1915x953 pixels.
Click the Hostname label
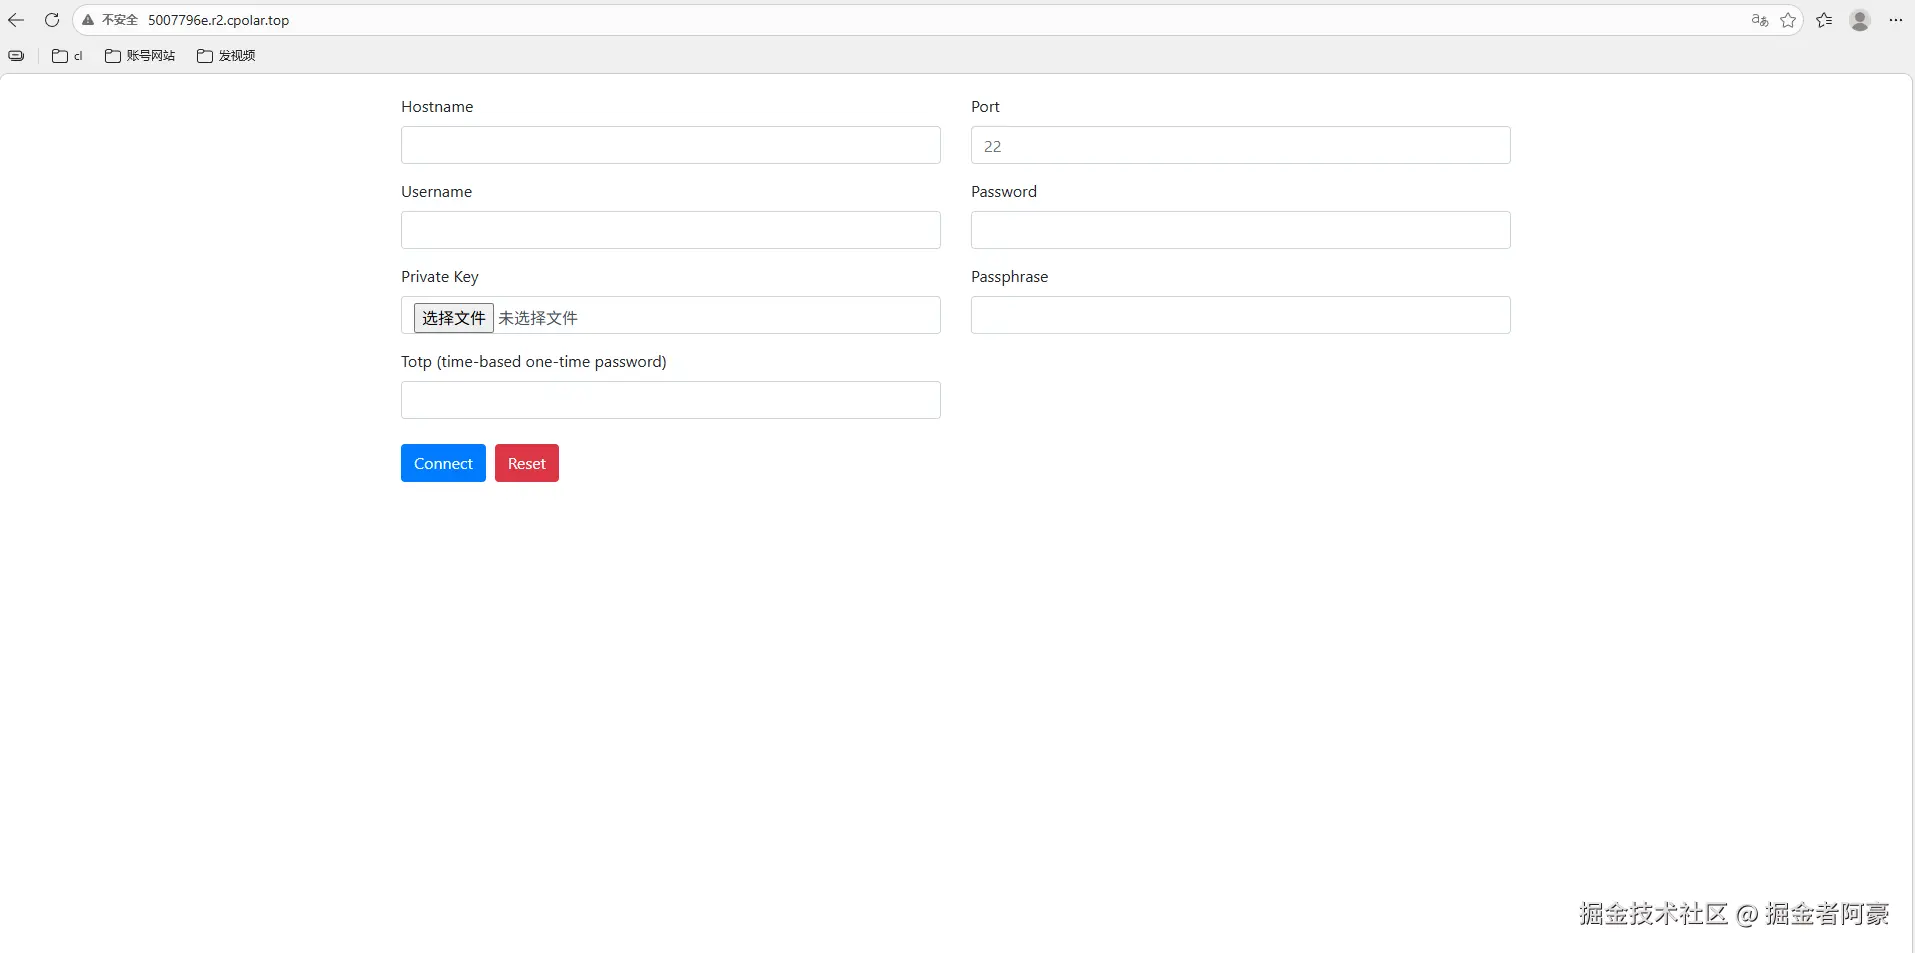click(x=437, y=107)
